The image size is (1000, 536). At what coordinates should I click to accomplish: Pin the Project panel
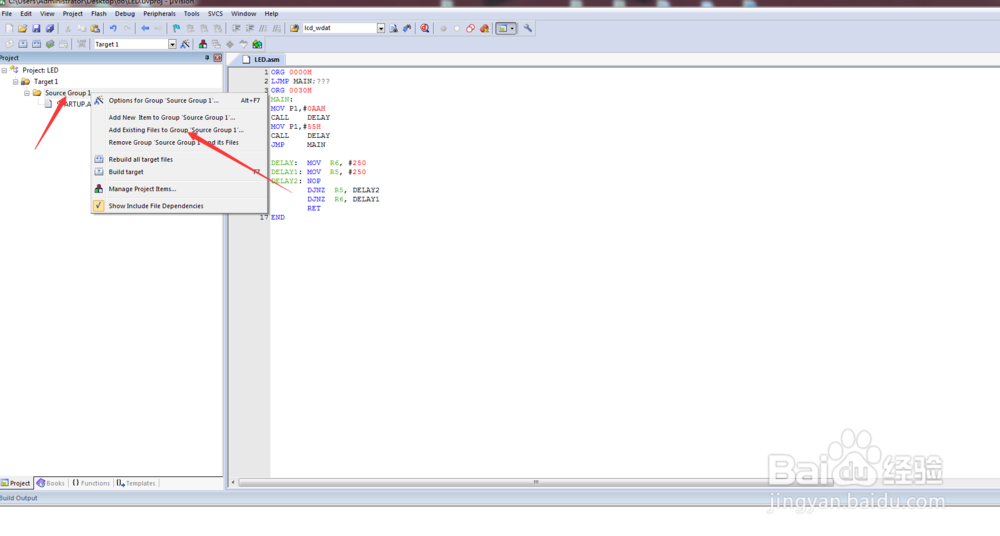(207, 58)
